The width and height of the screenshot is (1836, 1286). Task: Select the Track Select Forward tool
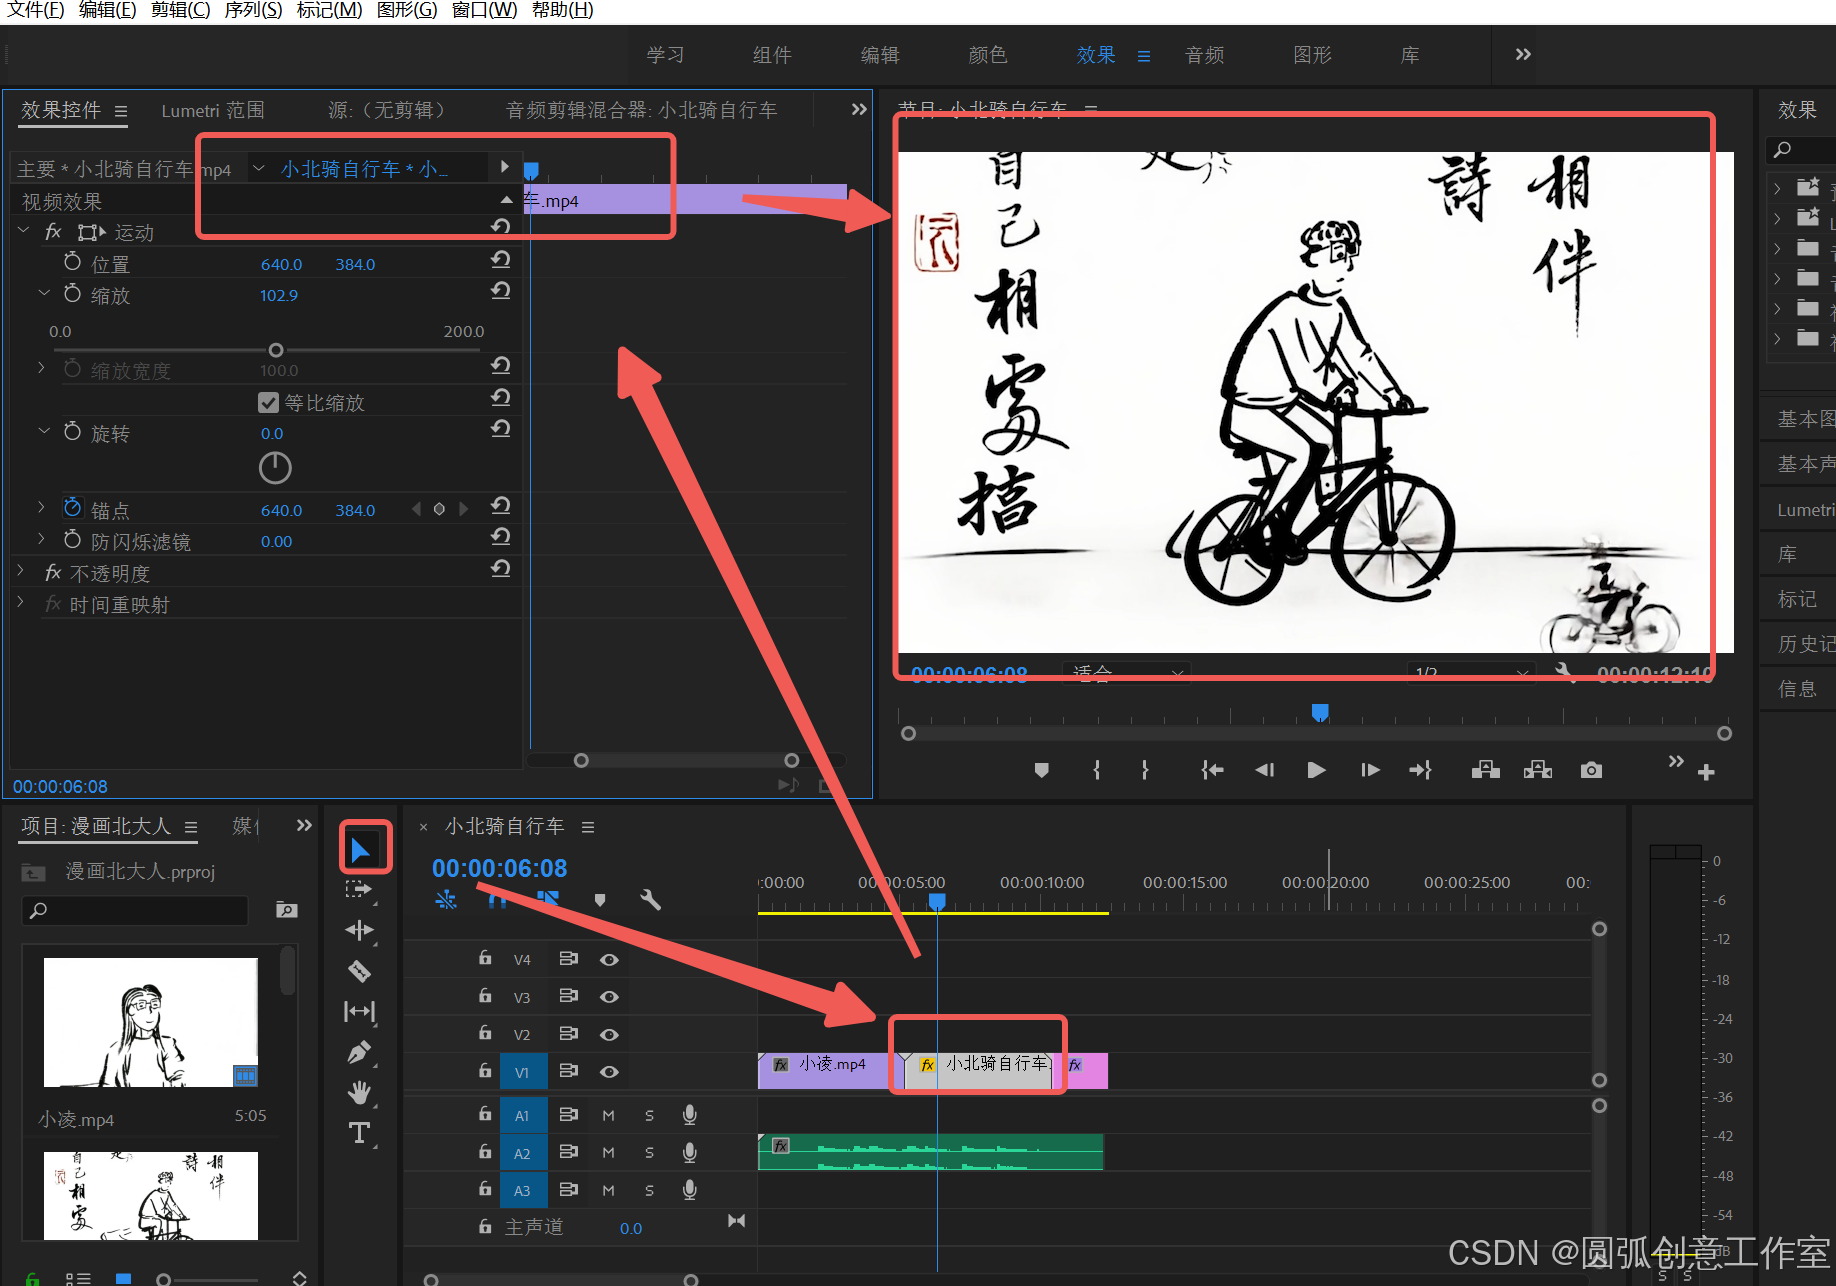(359, 889)
